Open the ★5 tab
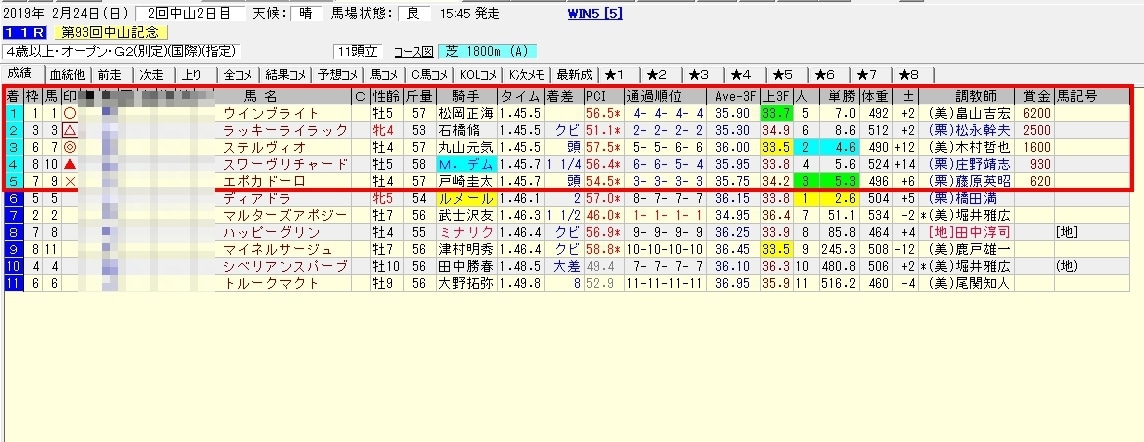 [x=784, y=74]
